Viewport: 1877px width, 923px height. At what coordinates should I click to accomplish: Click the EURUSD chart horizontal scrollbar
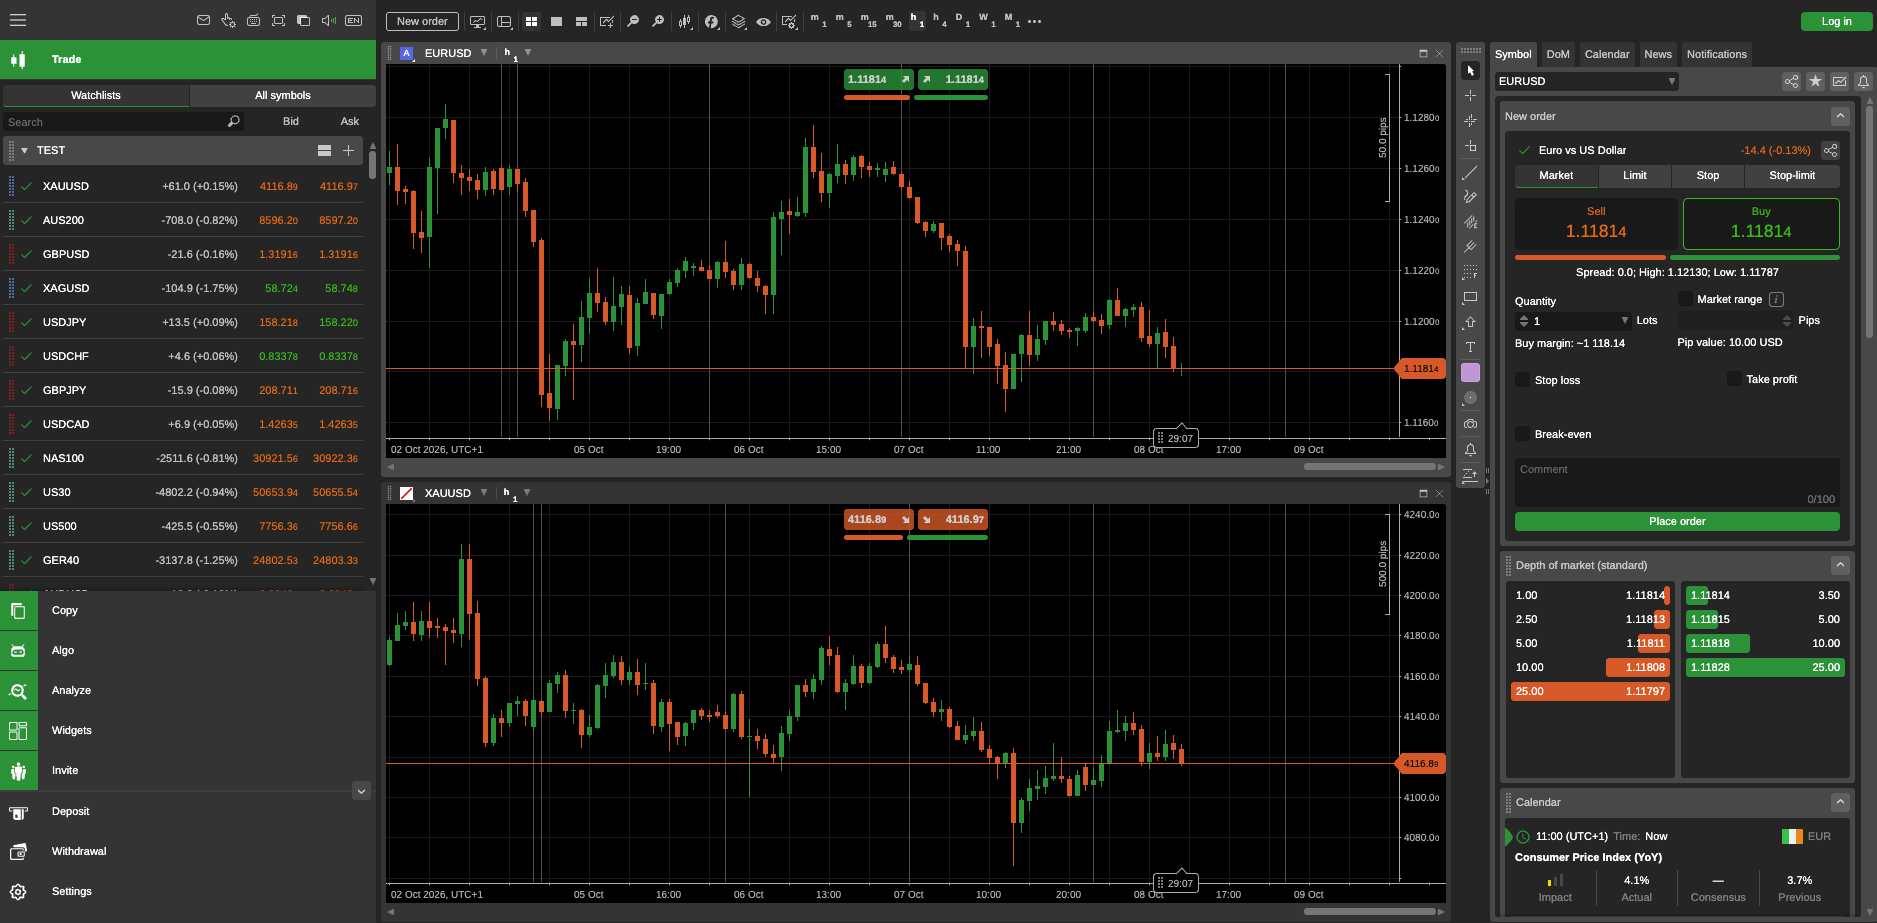(x=1370, y=466)
